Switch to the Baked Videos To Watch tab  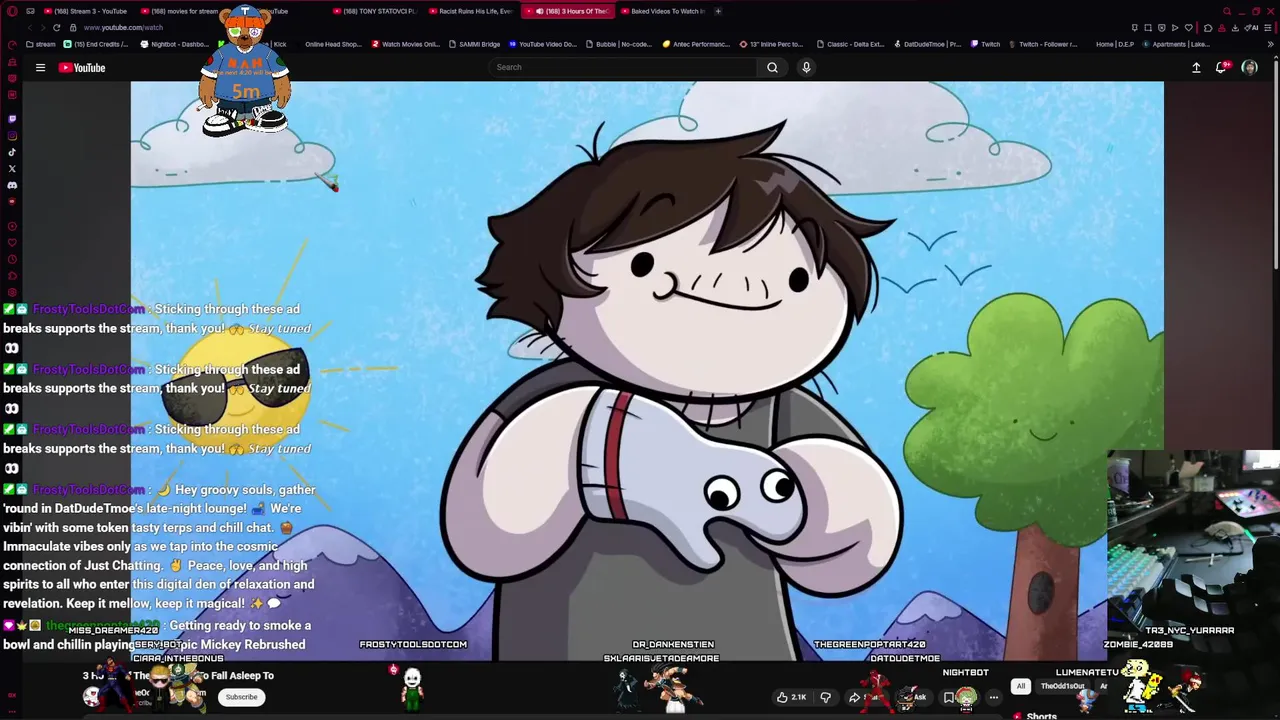(662, 11)
